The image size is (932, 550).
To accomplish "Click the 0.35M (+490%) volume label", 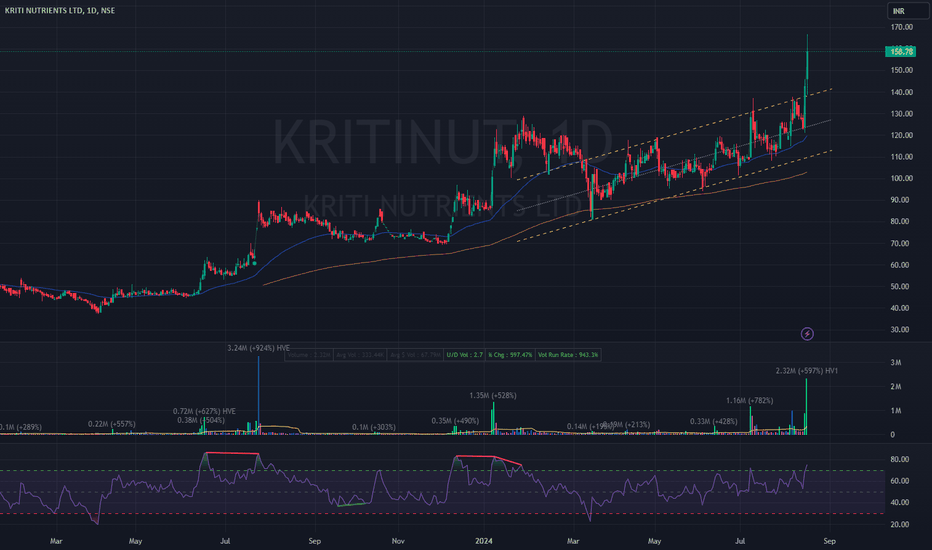I will pos(455,421).
